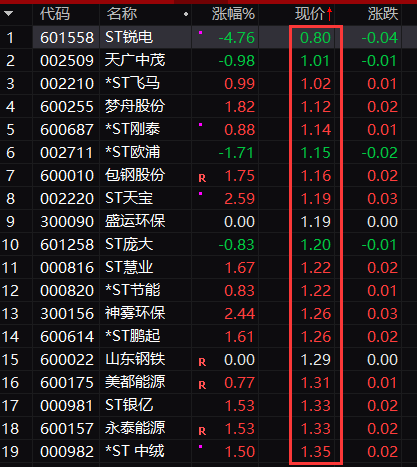The image size is (417, 467).
Task: Click the R marker on 美都能源 row
Action: click(x=202, y=385)
